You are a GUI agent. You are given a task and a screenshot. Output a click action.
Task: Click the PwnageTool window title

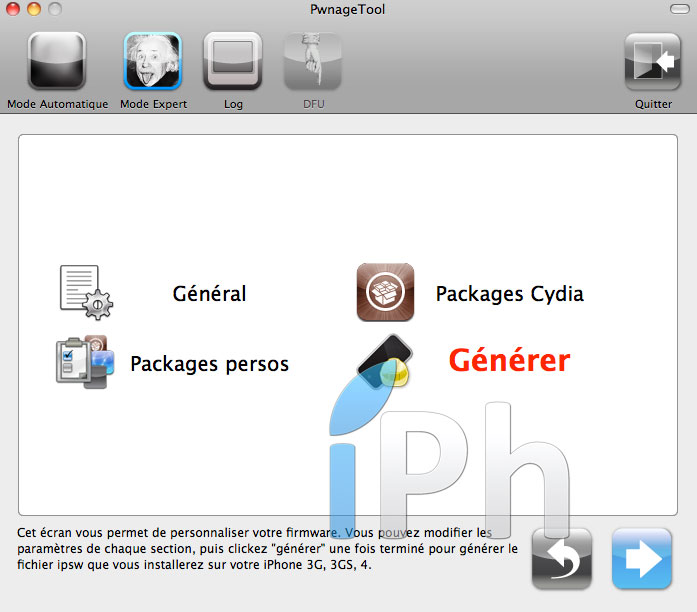click(x=348, y=9)
